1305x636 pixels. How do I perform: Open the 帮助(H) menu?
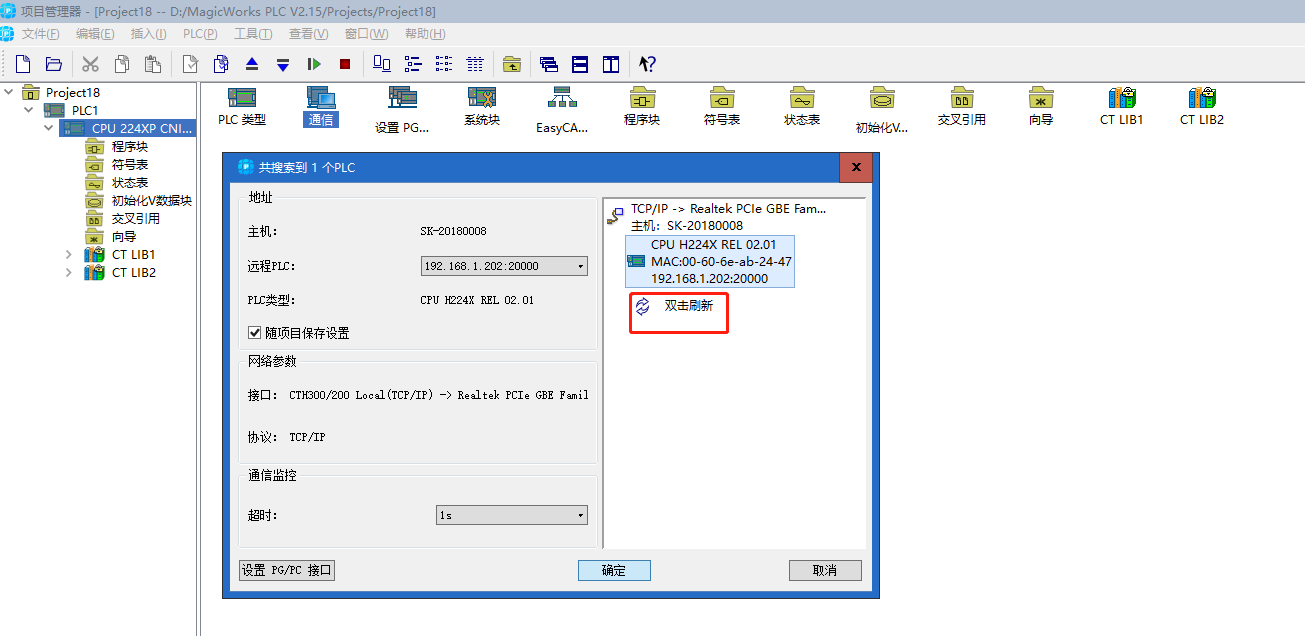425,34
